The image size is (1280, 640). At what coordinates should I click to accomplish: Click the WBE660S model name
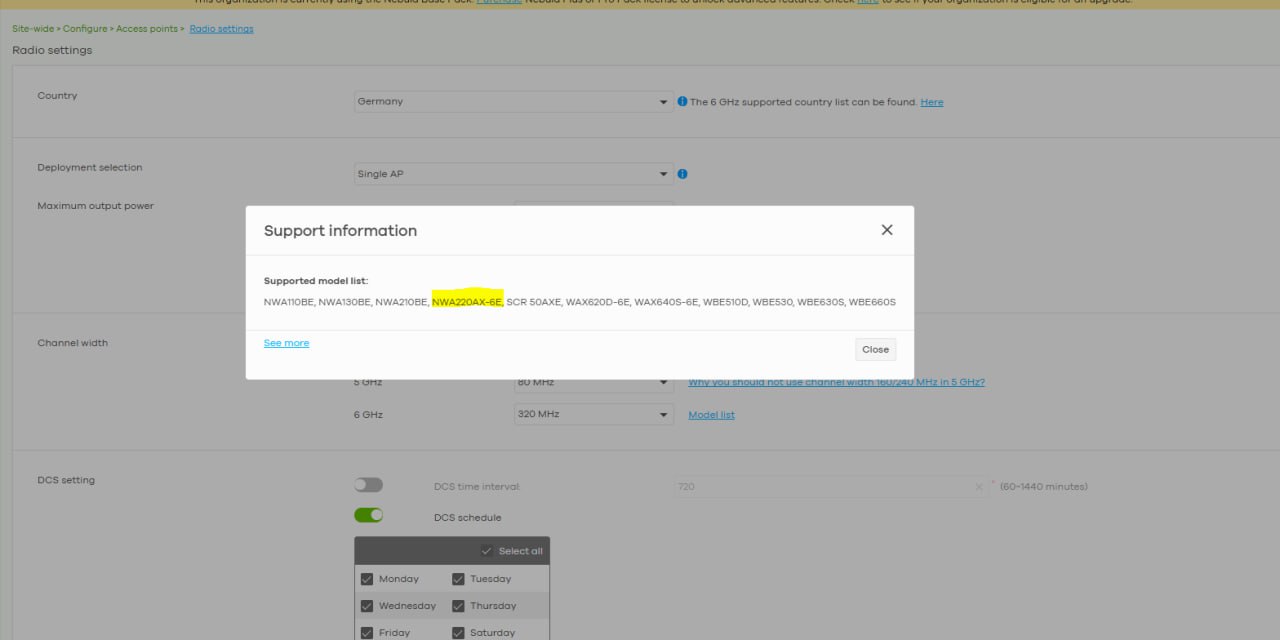pyautogui.click(x=872, y=302)
